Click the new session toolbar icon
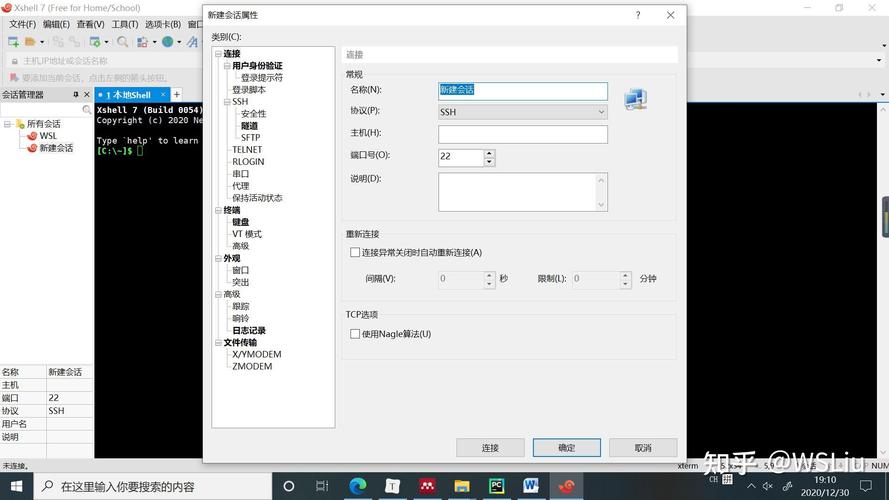 pos(13,41)
